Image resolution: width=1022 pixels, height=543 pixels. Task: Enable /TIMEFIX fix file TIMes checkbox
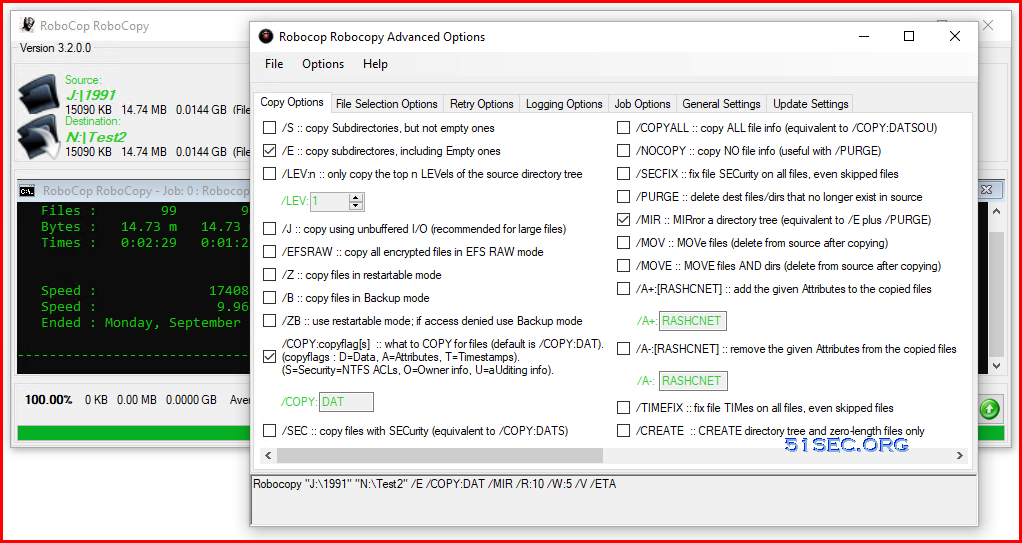[x=624, y=408]
